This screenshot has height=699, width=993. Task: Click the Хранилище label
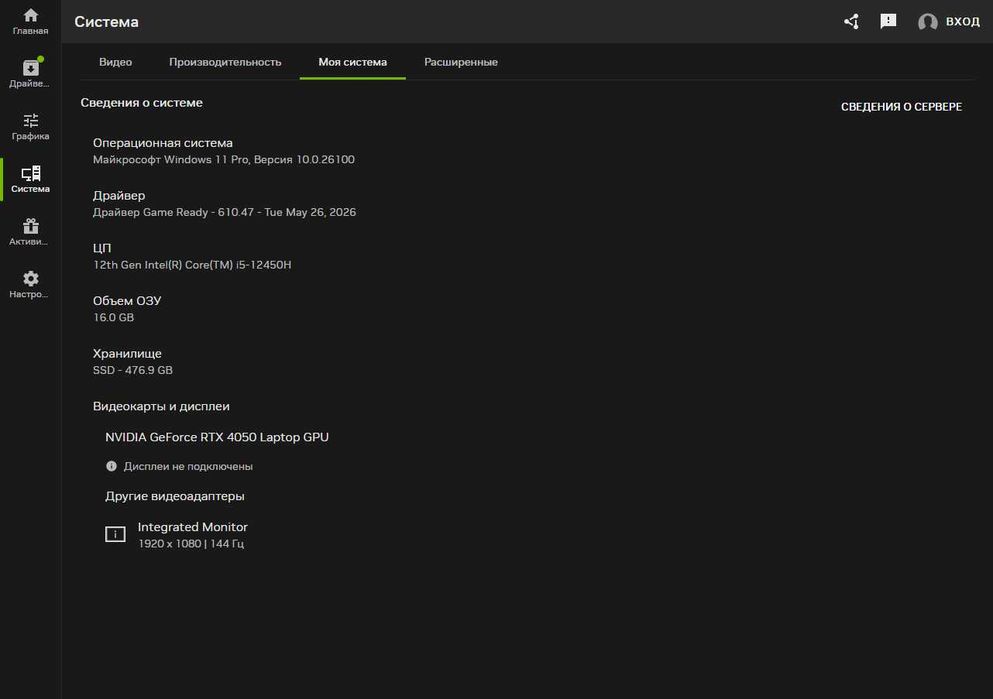tap(127, 353)
